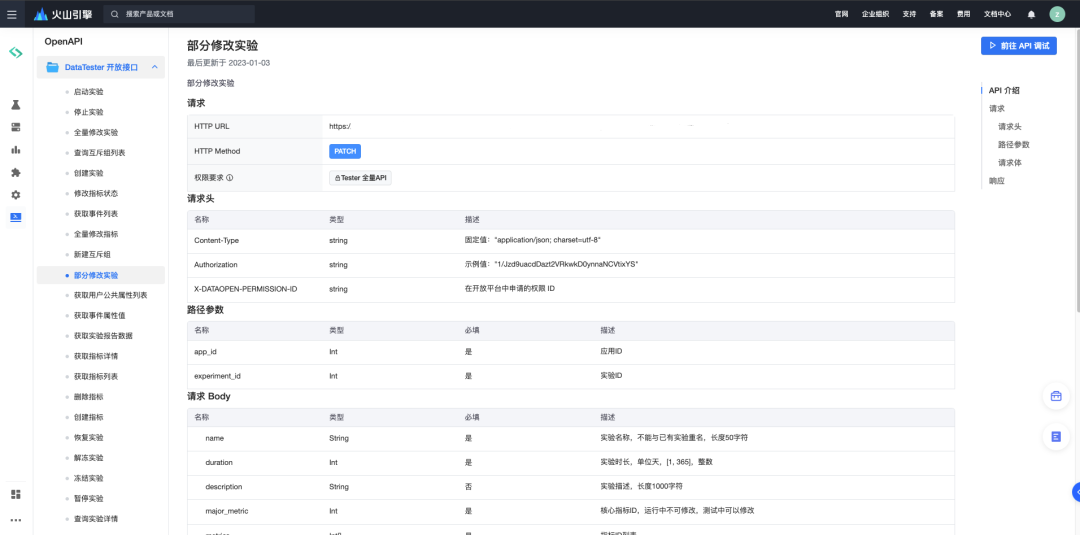Click the flask experiment icon in sidebar

[x=16, y=105]
